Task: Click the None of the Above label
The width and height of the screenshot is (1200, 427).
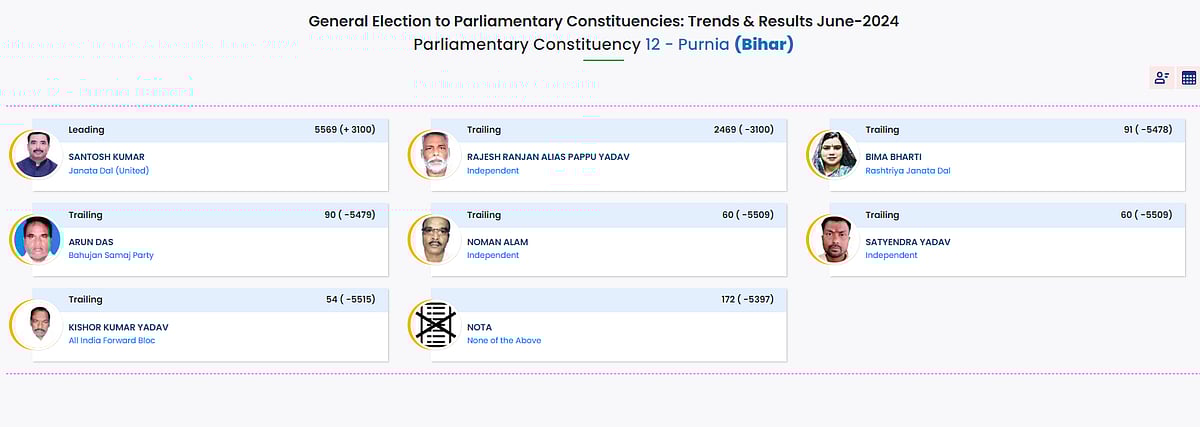Action: pyautogui.click(x=504, y=341)
